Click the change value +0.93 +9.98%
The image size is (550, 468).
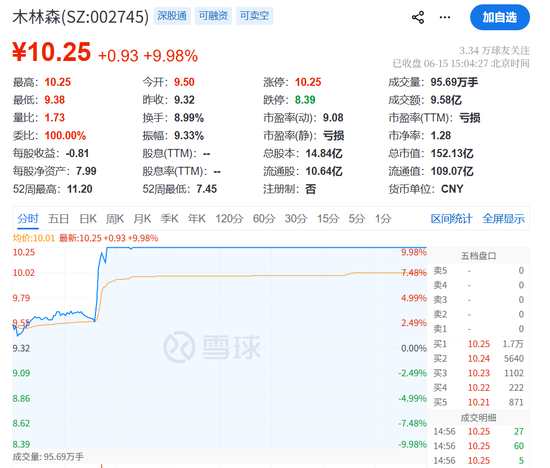click(x=148, y=56)
